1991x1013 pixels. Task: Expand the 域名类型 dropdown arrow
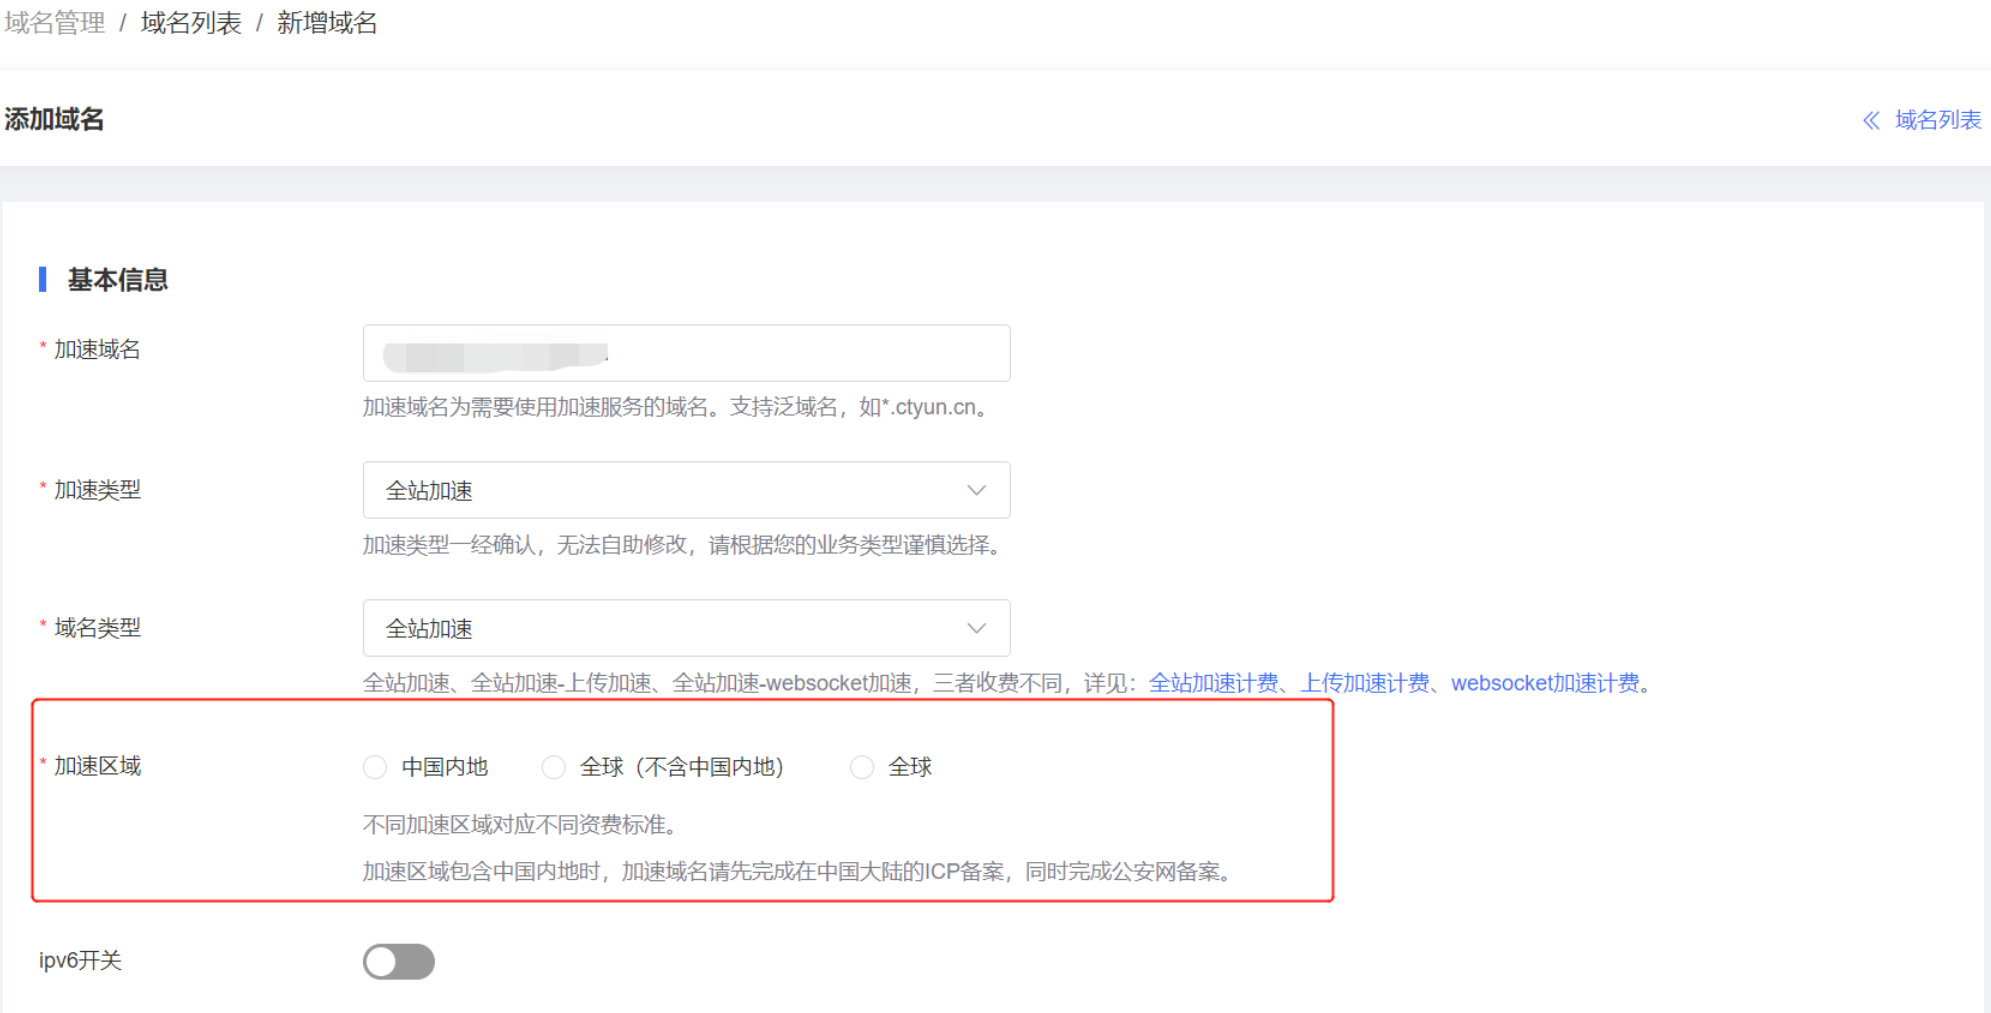(976, 628)
